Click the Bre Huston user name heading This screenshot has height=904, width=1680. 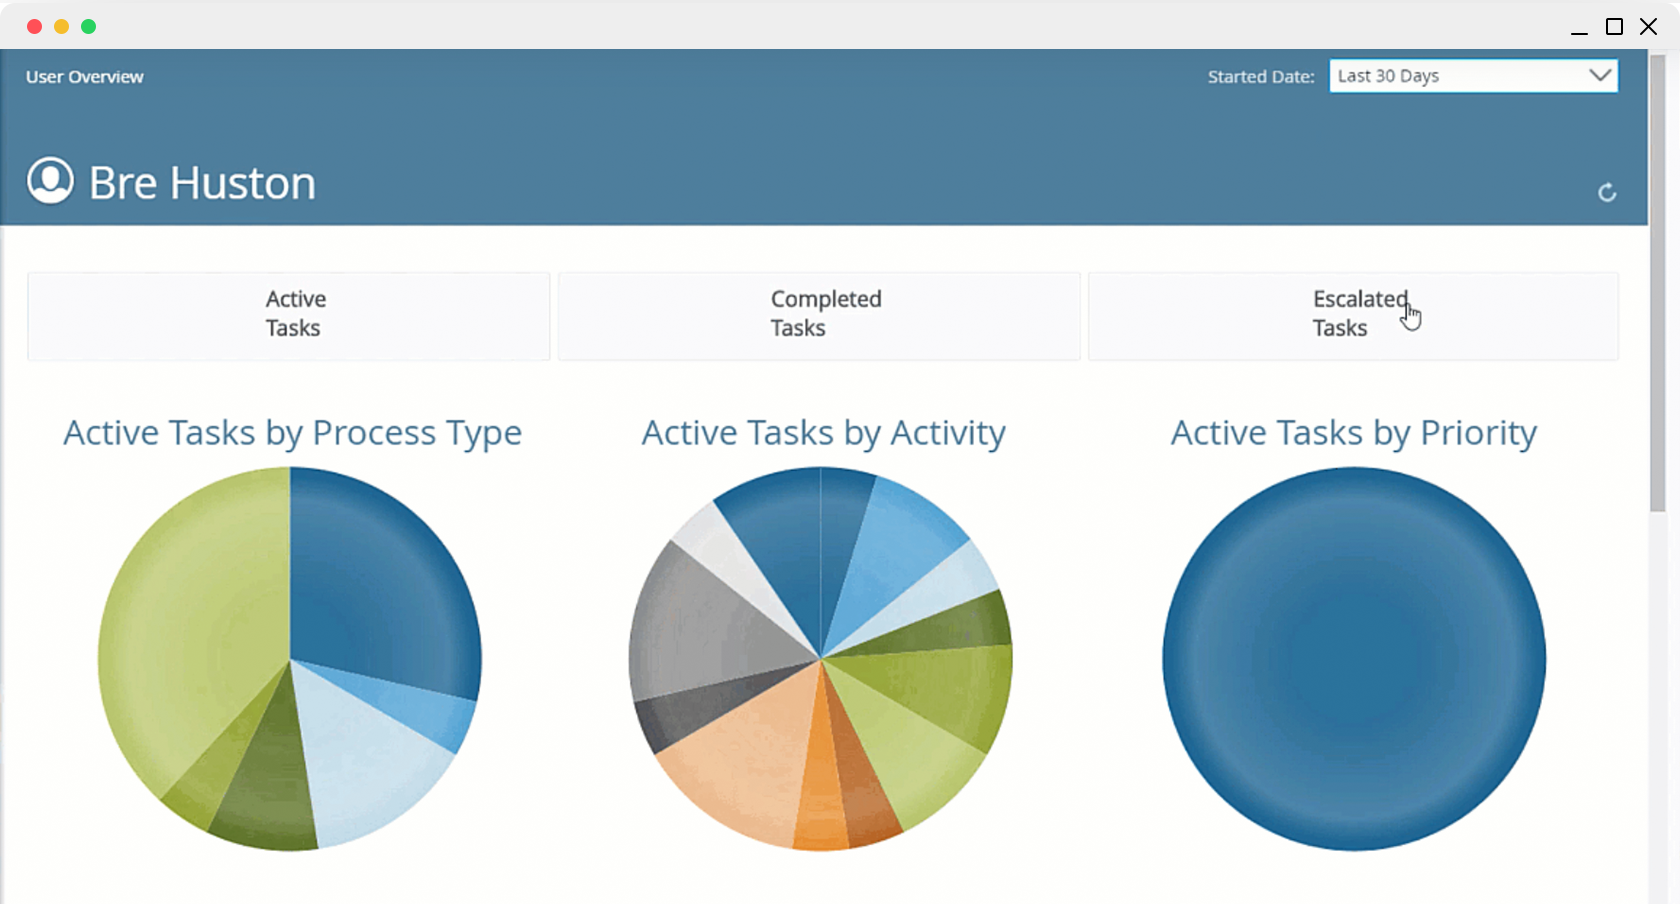pyautogui.click(x=202, y=183)
